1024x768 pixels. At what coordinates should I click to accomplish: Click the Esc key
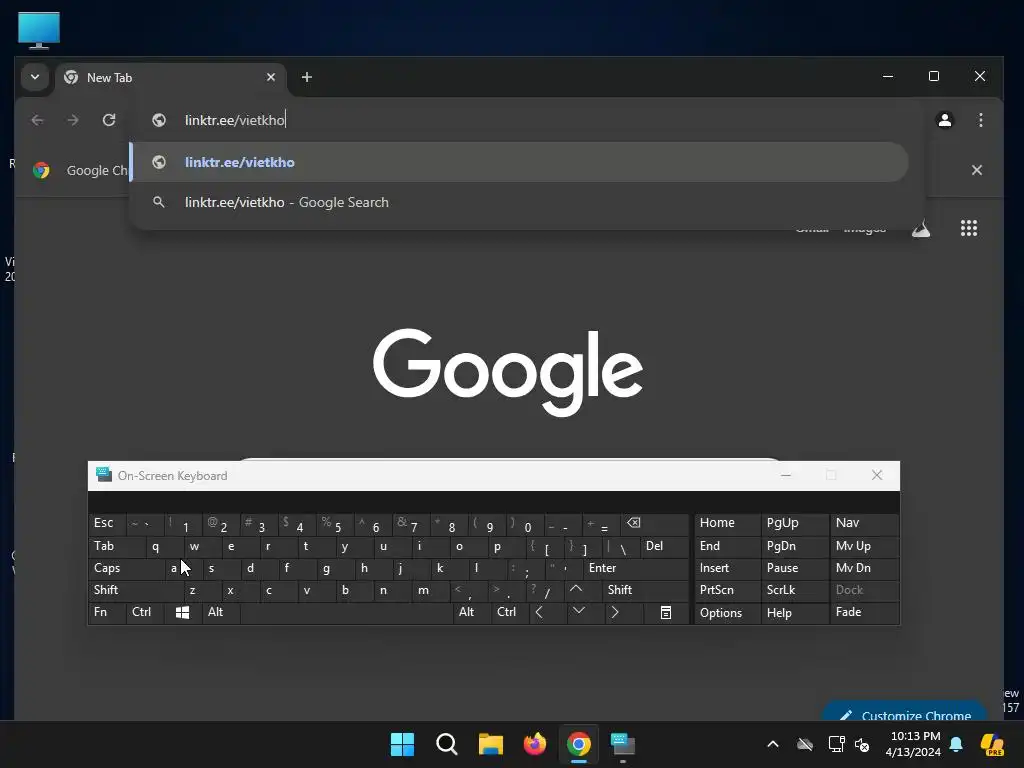(x=107, y=524)
